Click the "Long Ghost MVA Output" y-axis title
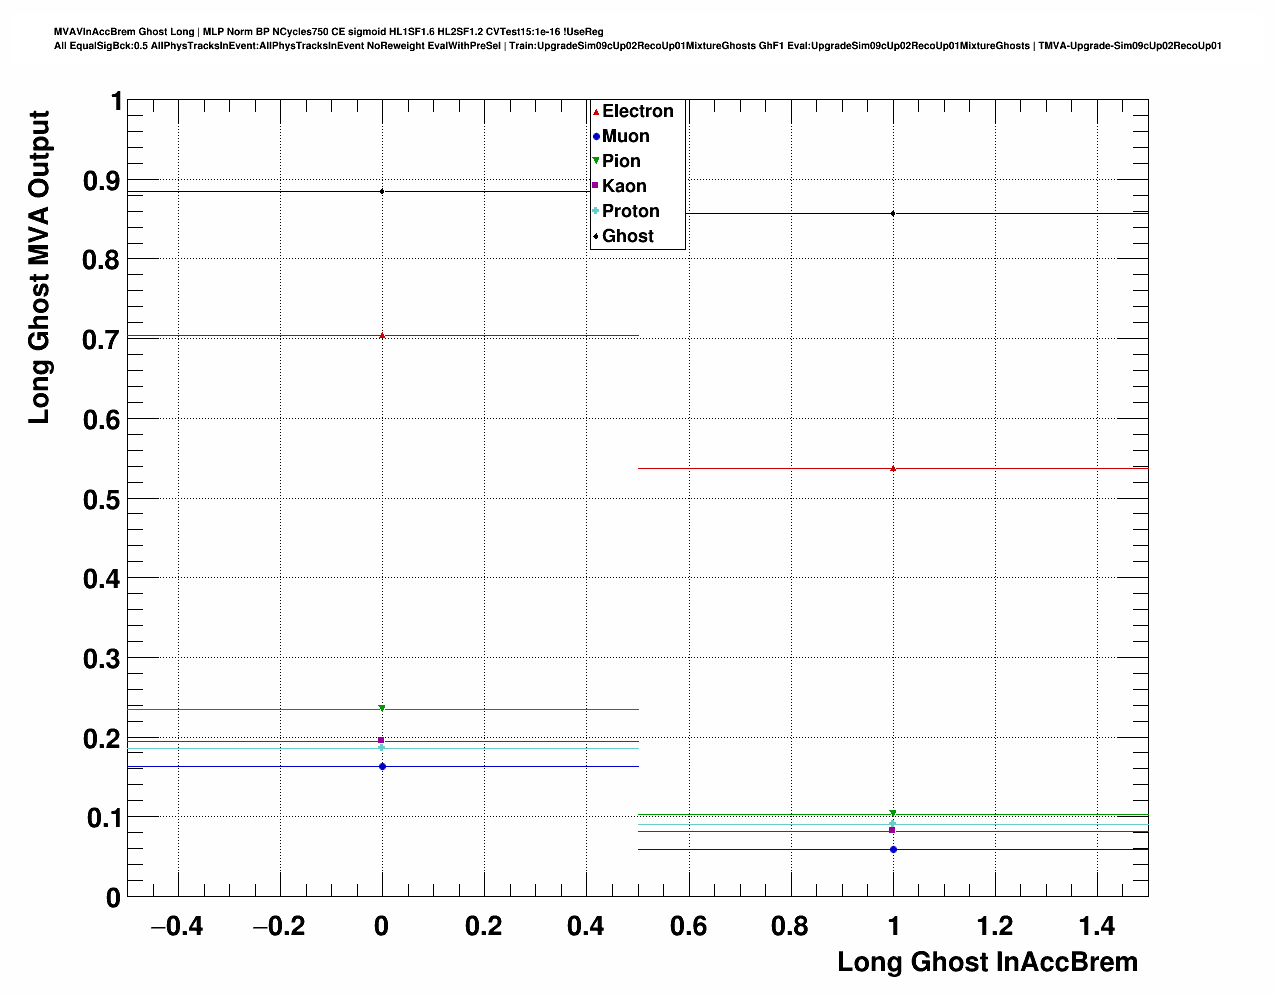 click(39, 267)
